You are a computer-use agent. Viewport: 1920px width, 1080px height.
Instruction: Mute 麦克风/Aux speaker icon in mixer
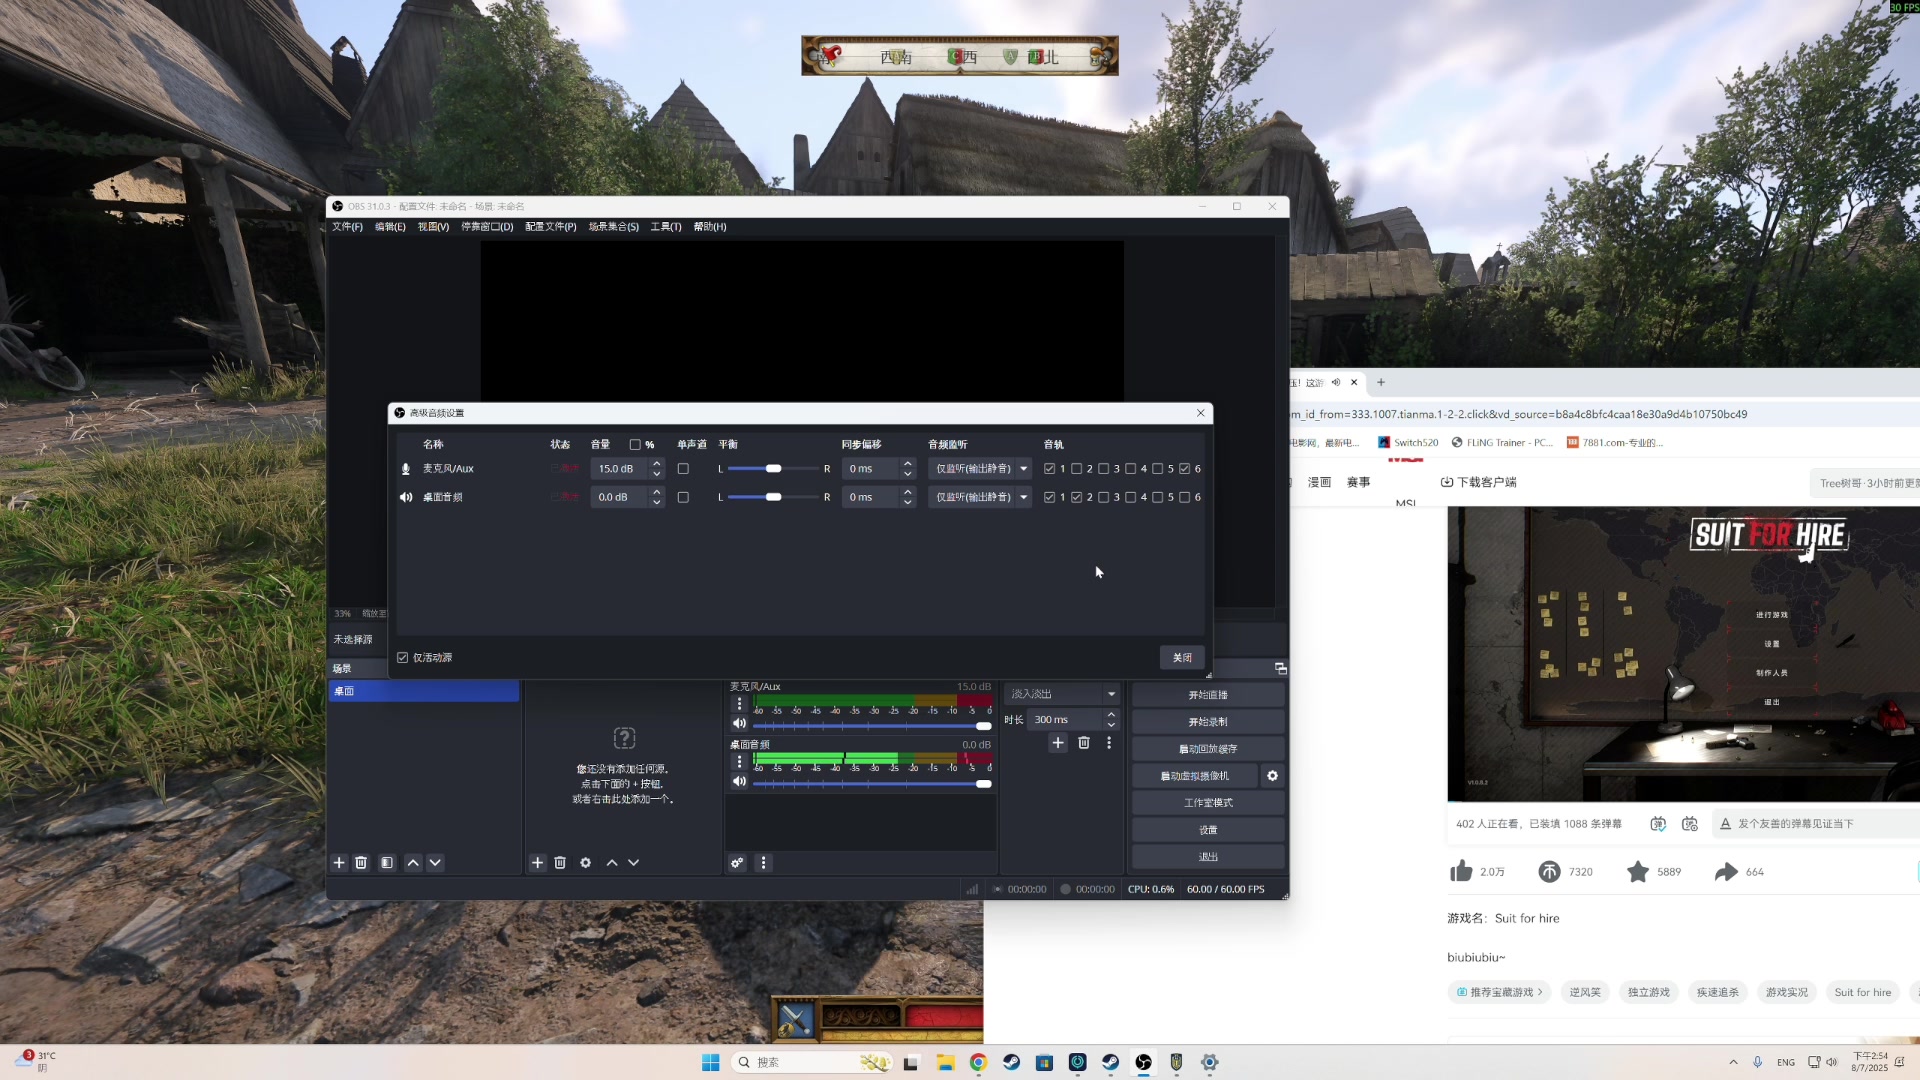739,724
